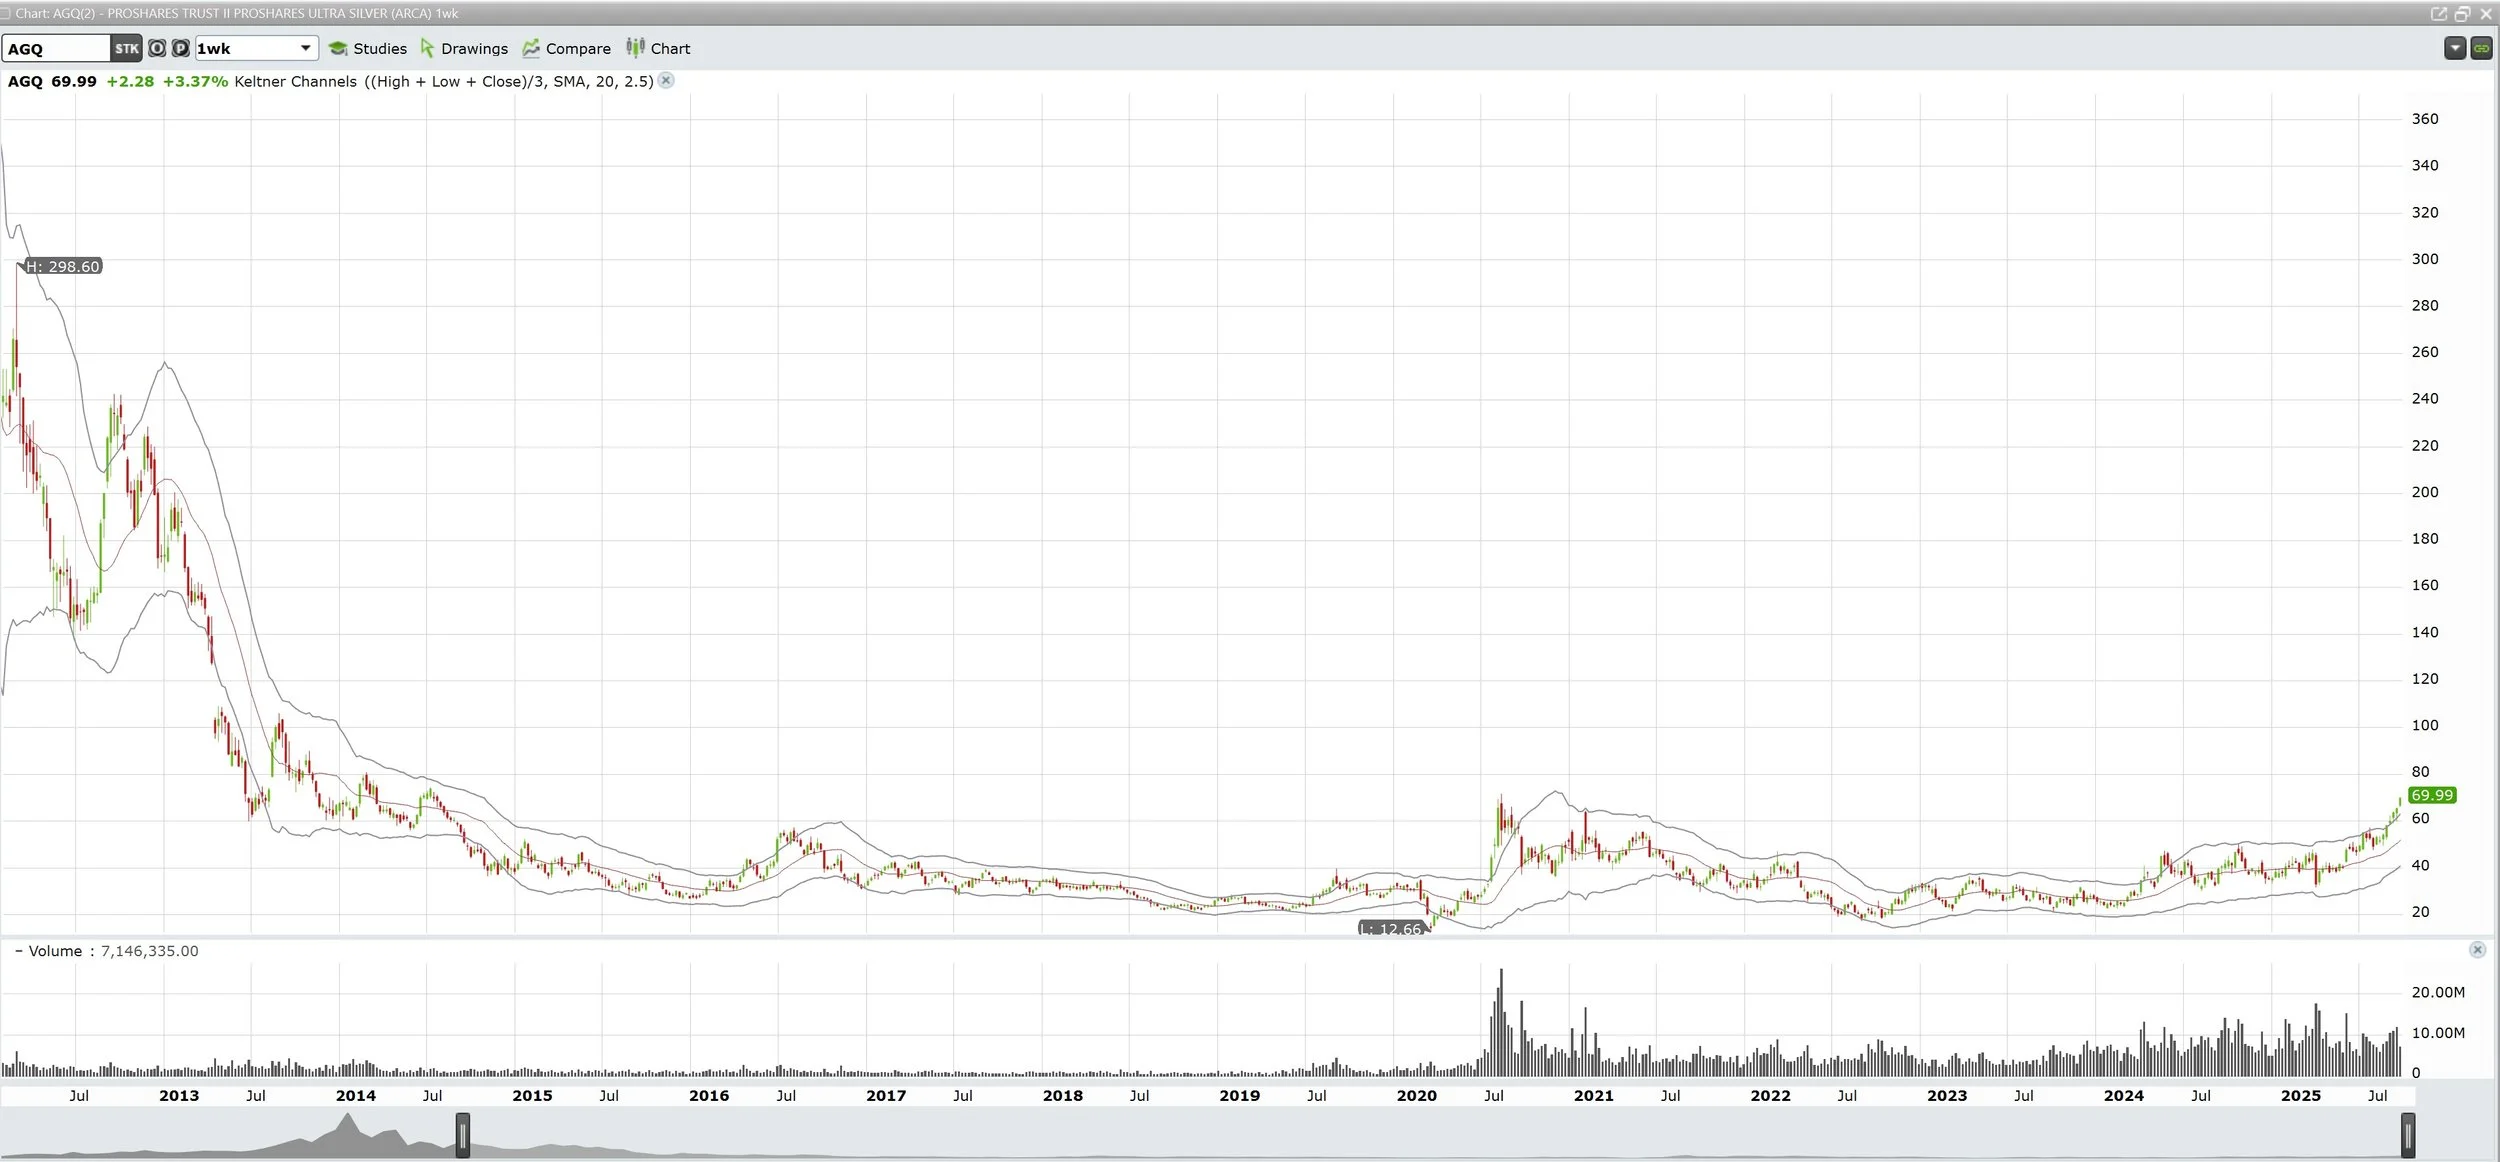Click the round P icon

180,48
